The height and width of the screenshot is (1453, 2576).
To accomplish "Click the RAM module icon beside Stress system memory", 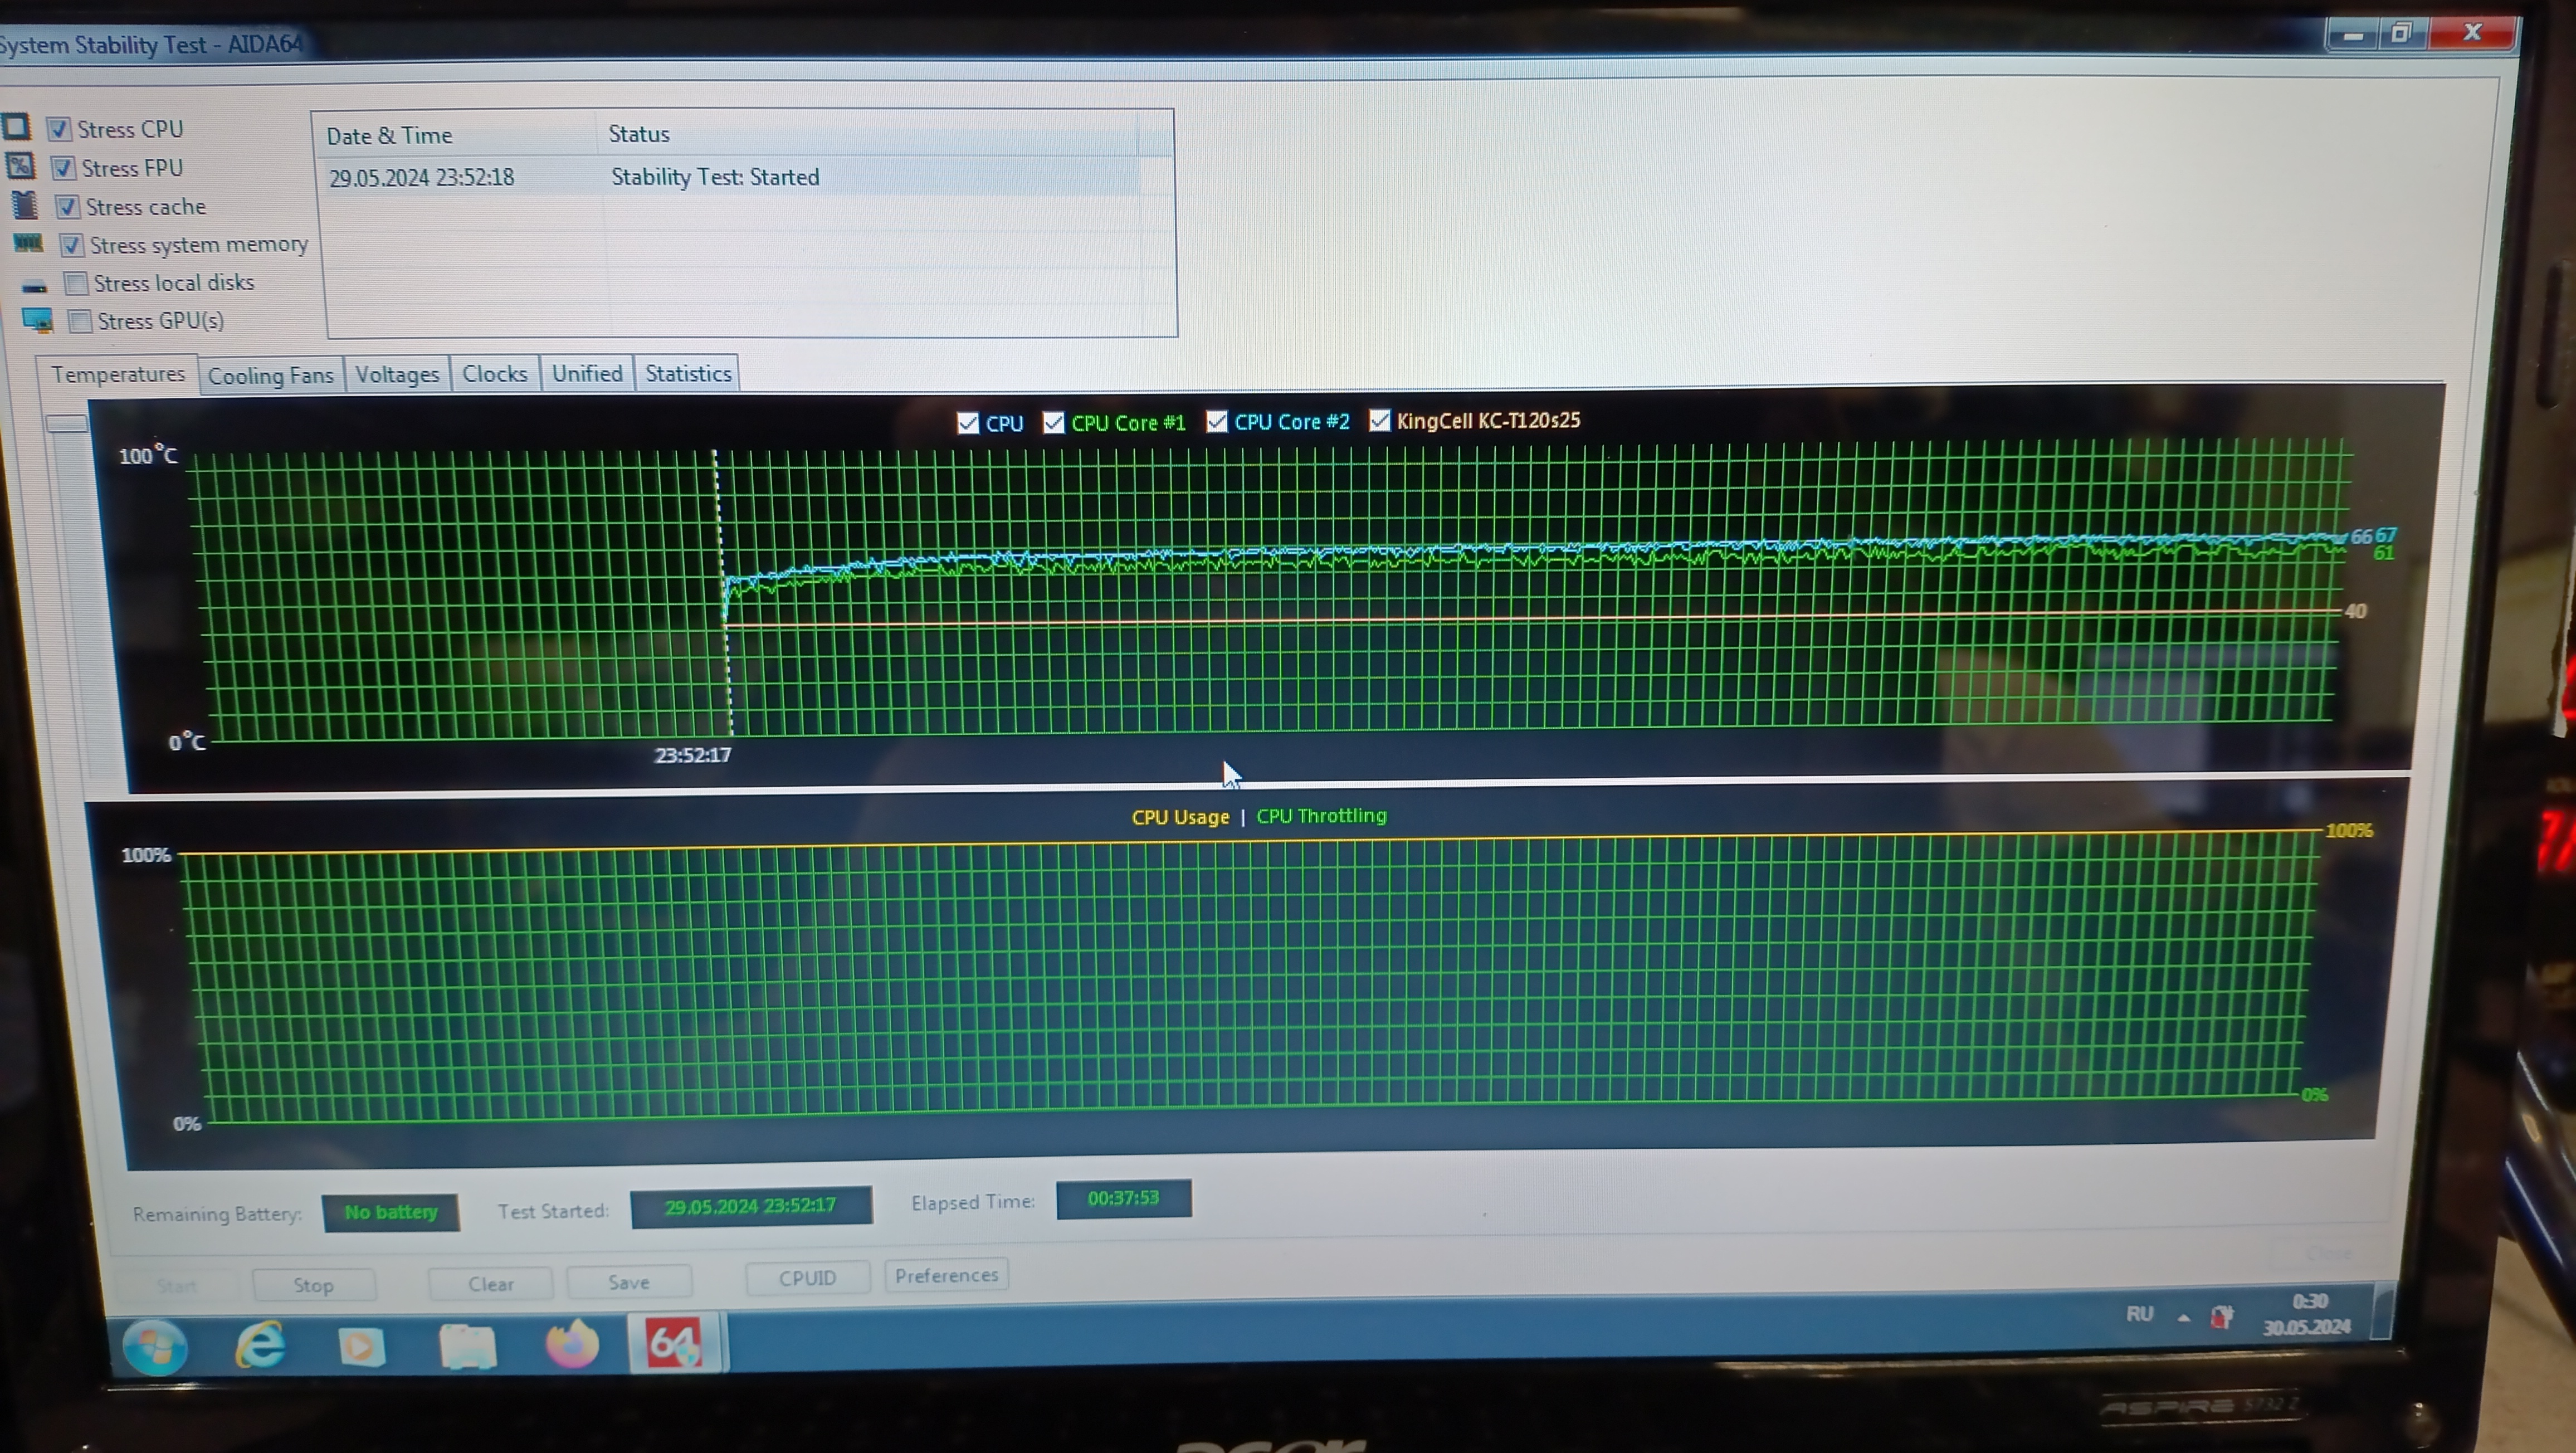I will coord(28,243).
